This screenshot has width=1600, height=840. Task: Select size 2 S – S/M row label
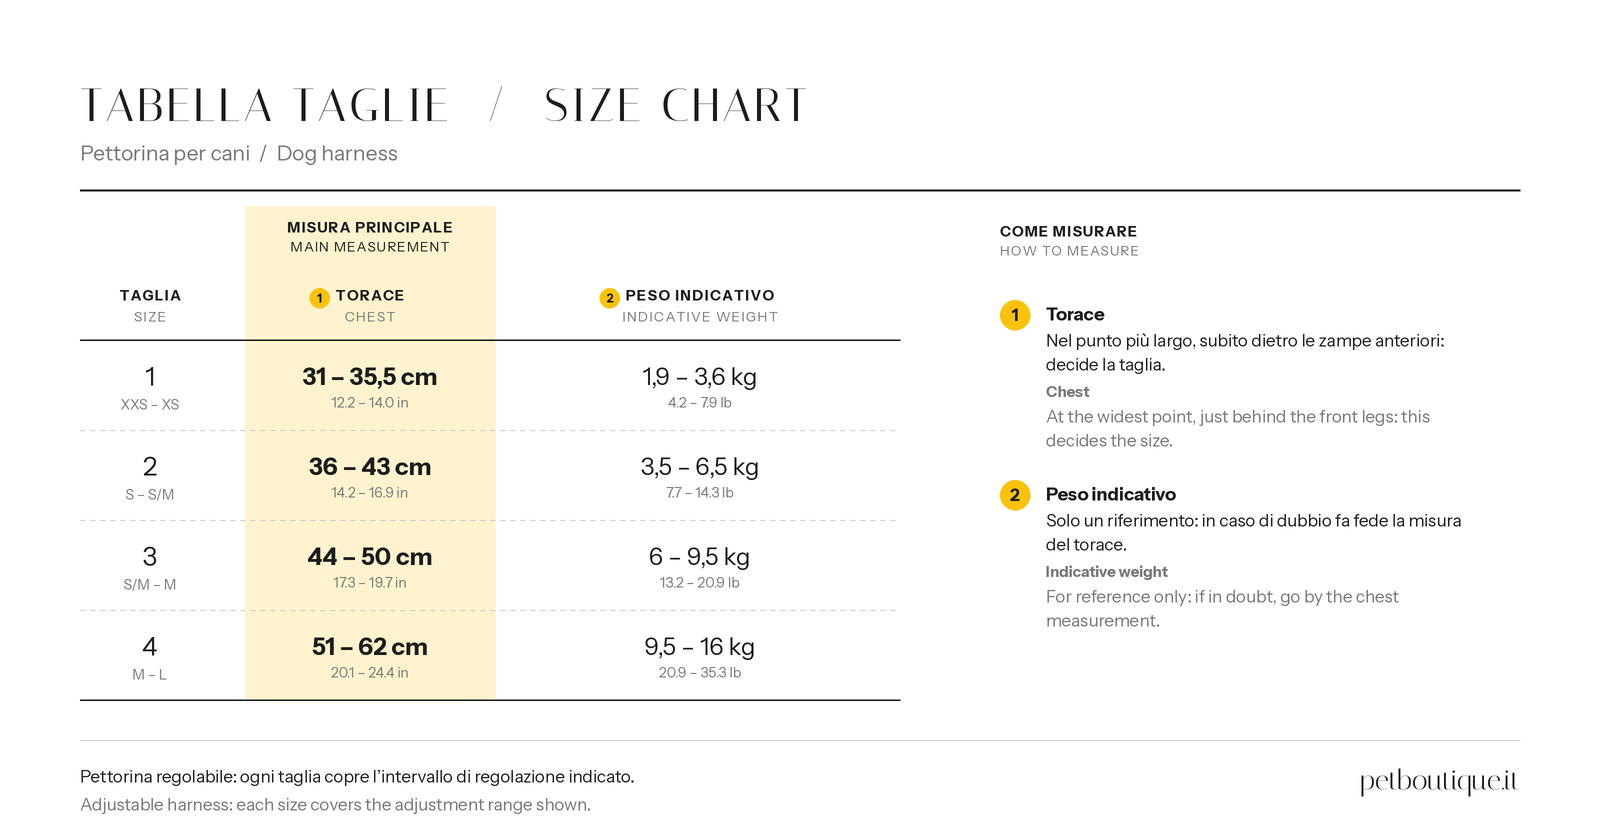pyautogui.click(x=150, y=478)
